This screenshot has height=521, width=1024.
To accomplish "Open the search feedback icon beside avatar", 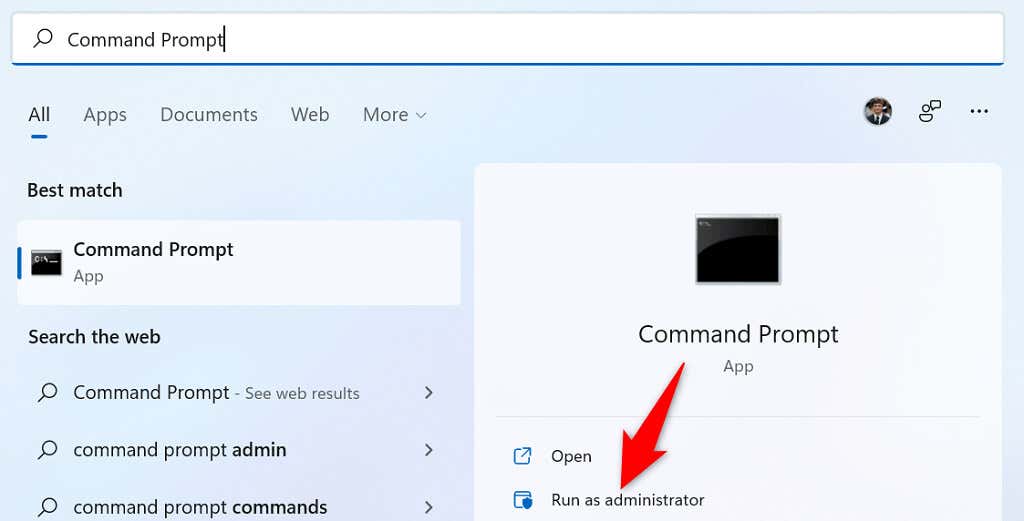I will click(x=930, y=112).
